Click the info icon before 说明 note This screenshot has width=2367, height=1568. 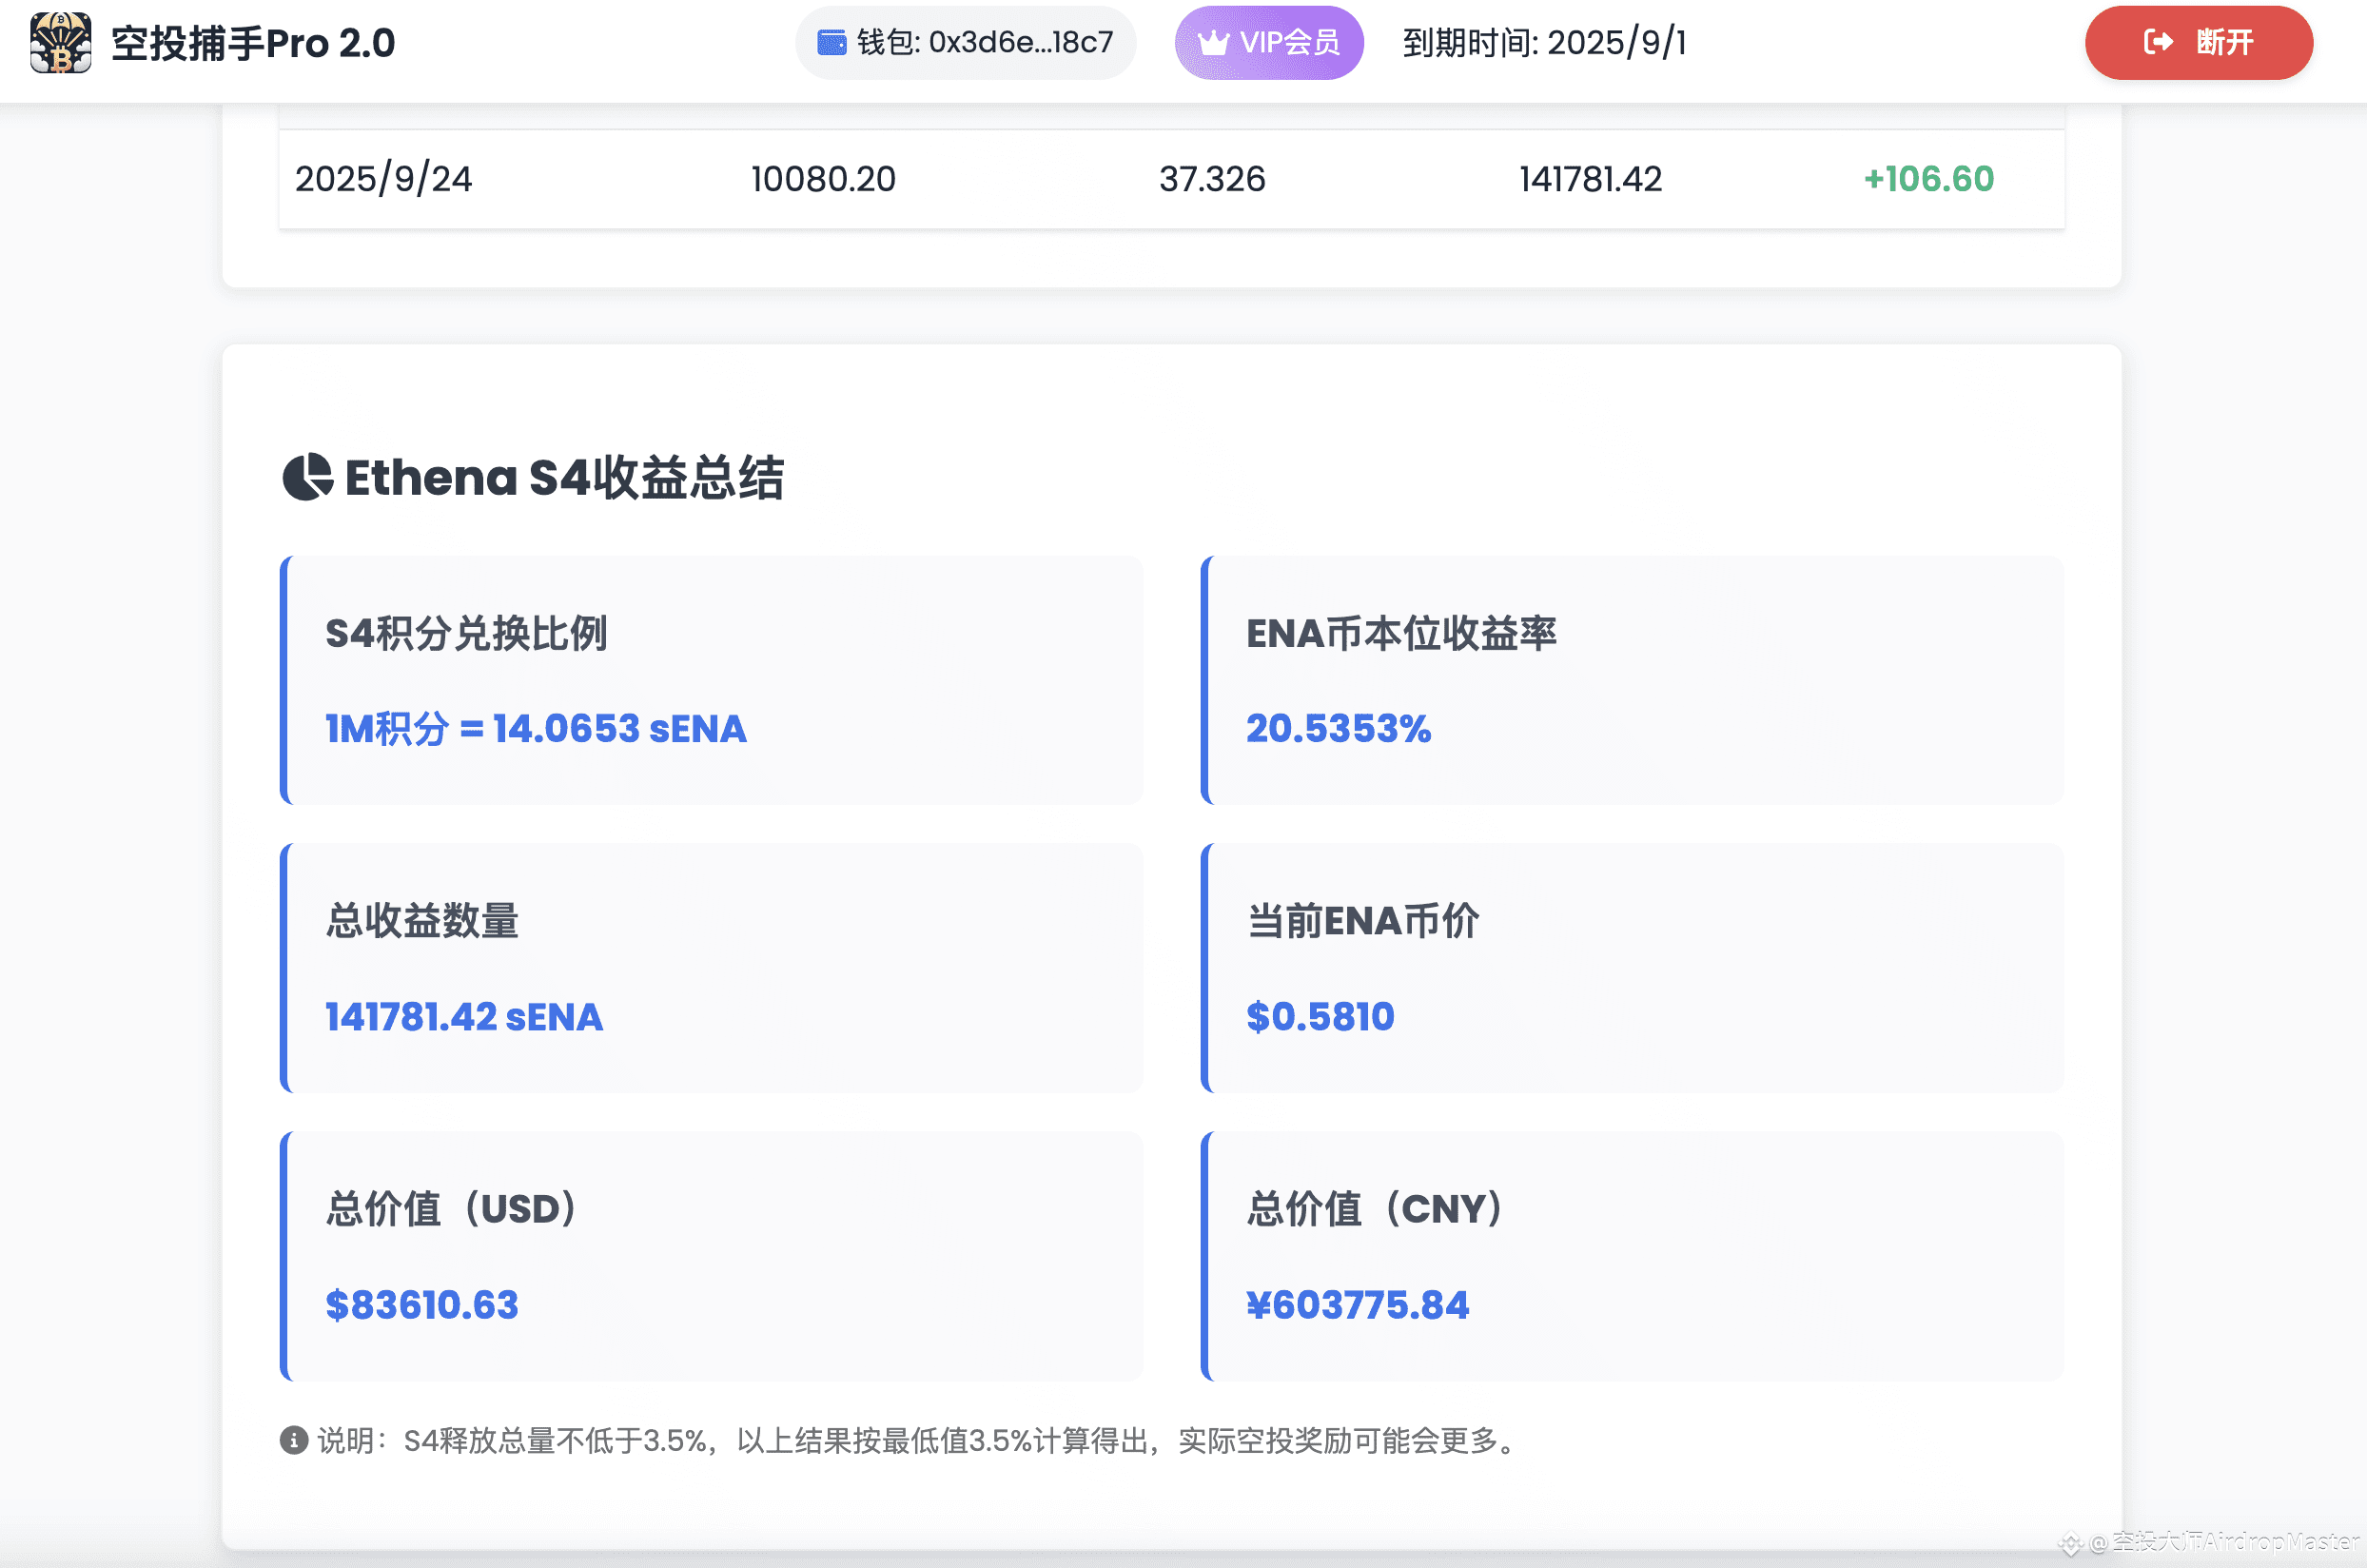(x=293, y=1440)
